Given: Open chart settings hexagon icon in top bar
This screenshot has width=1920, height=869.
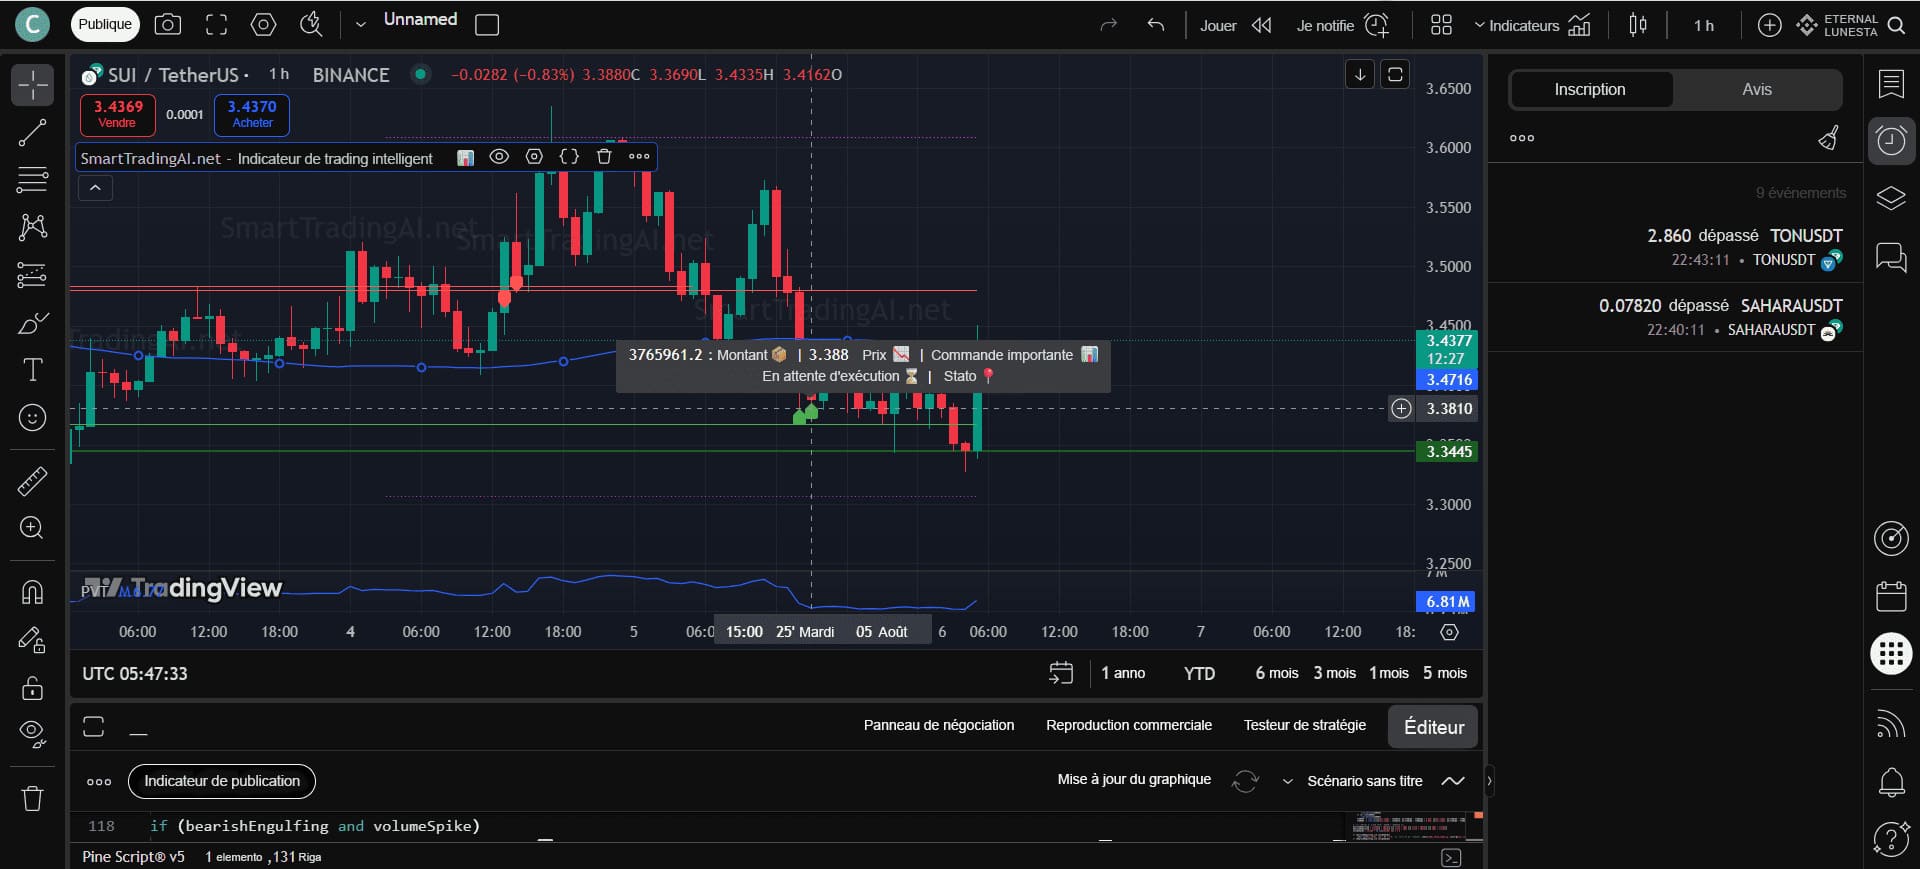Looking at the screenshot, I should coord(263,25).
